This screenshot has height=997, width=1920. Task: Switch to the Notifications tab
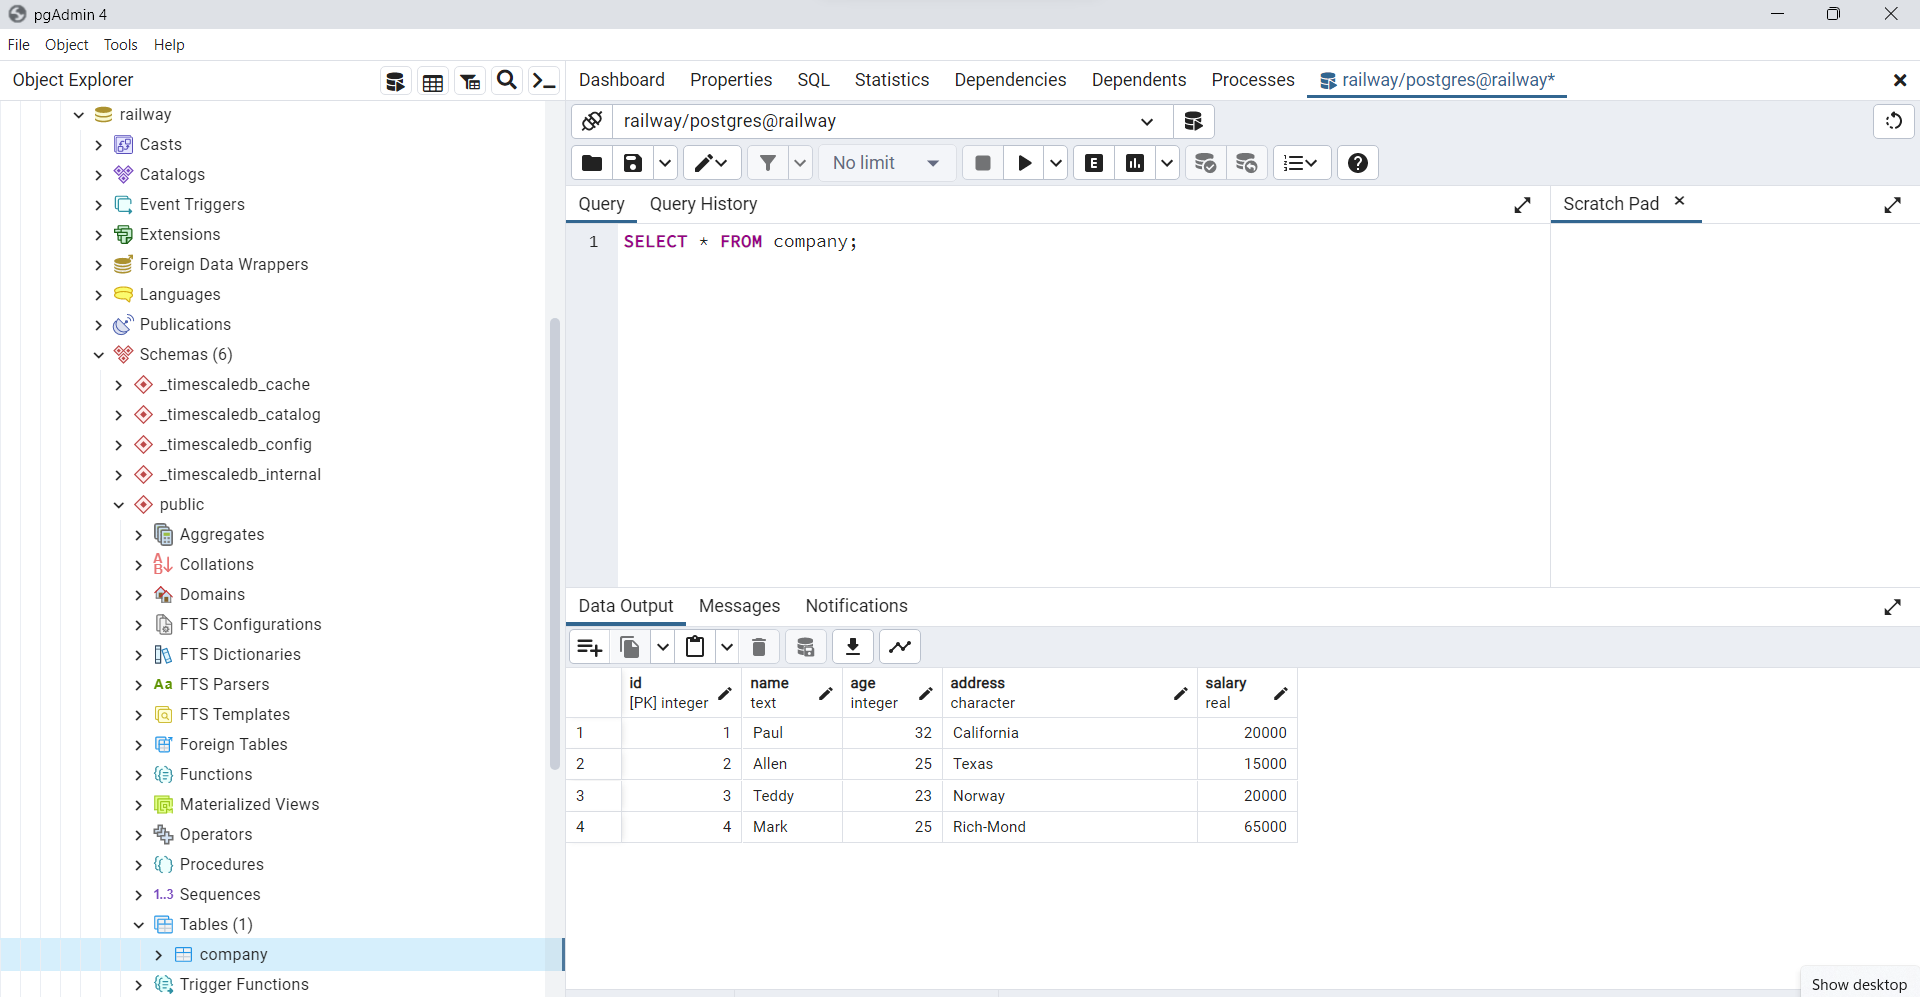pyautogui.click(x=856, y=606)
